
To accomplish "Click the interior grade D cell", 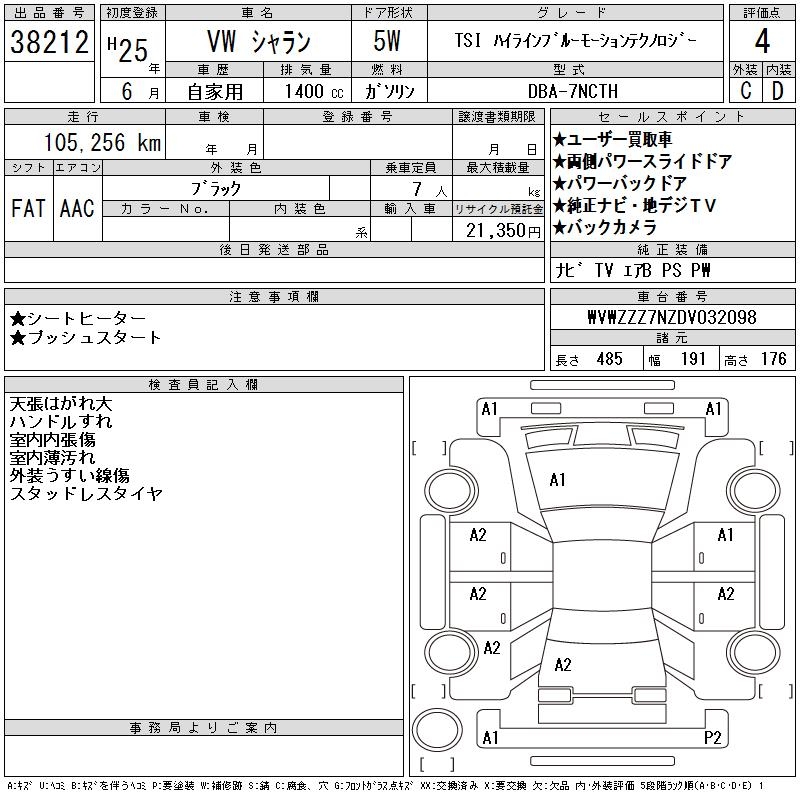I will tap(778, 91).
